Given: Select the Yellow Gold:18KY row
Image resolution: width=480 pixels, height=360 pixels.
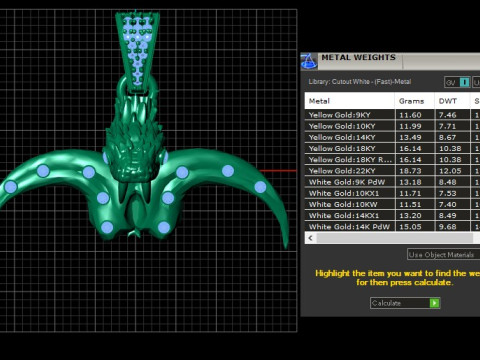Looking at the screenshot, I should point(392,148).
